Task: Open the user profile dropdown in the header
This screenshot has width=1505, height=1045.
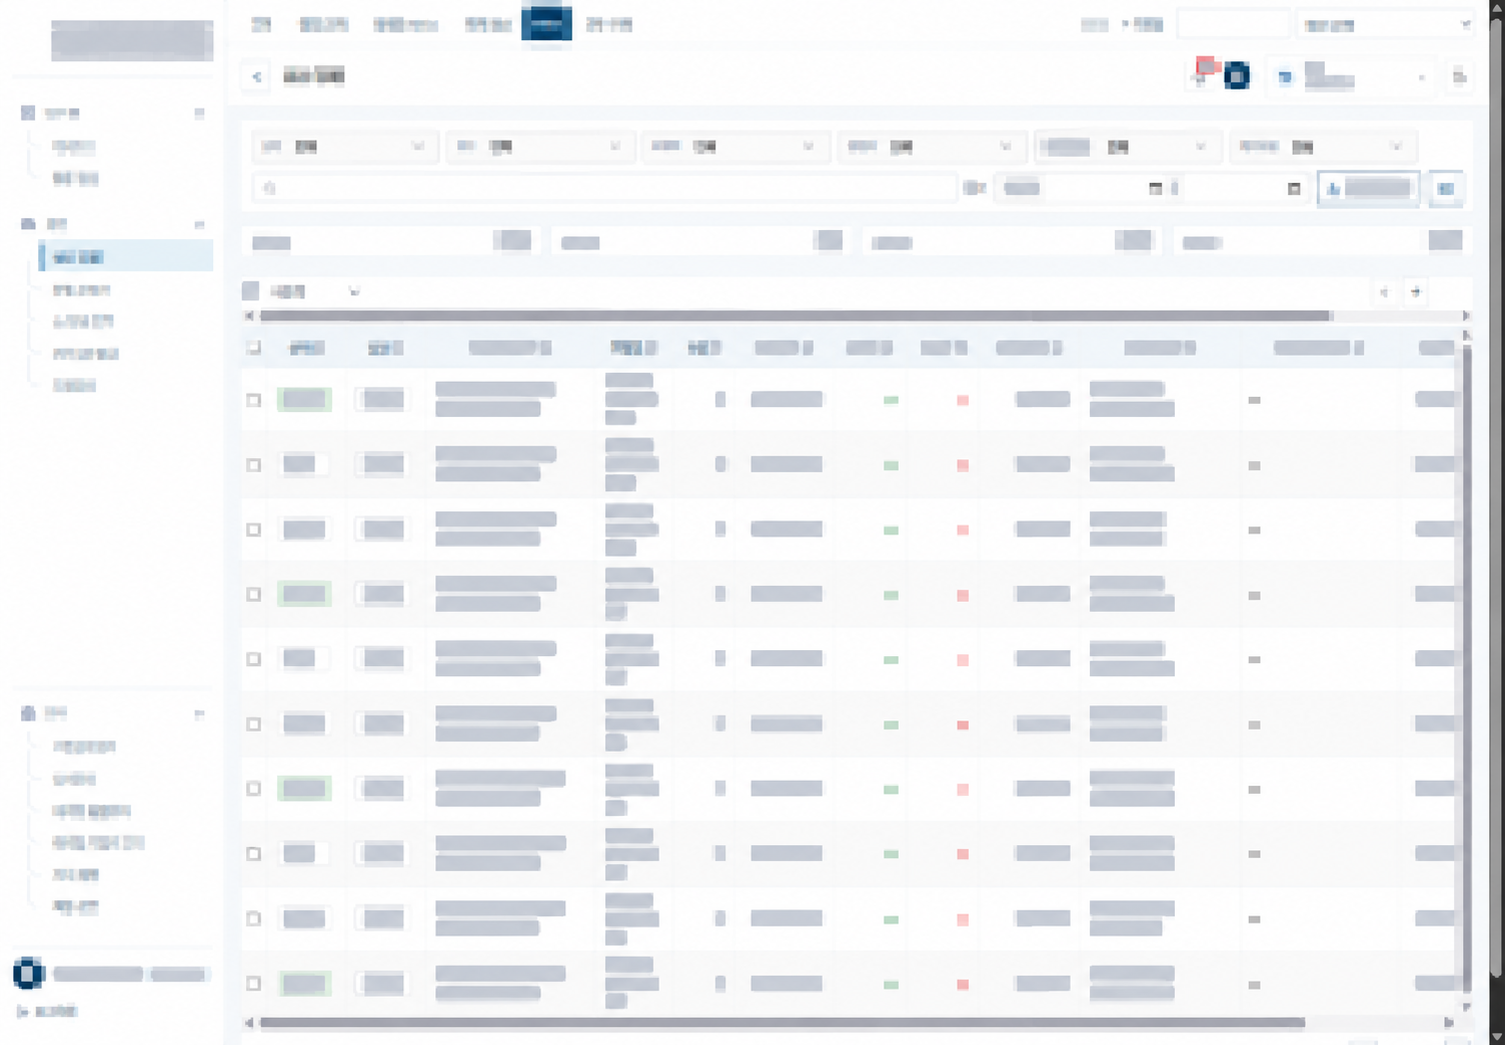Action: (1352, 76)
